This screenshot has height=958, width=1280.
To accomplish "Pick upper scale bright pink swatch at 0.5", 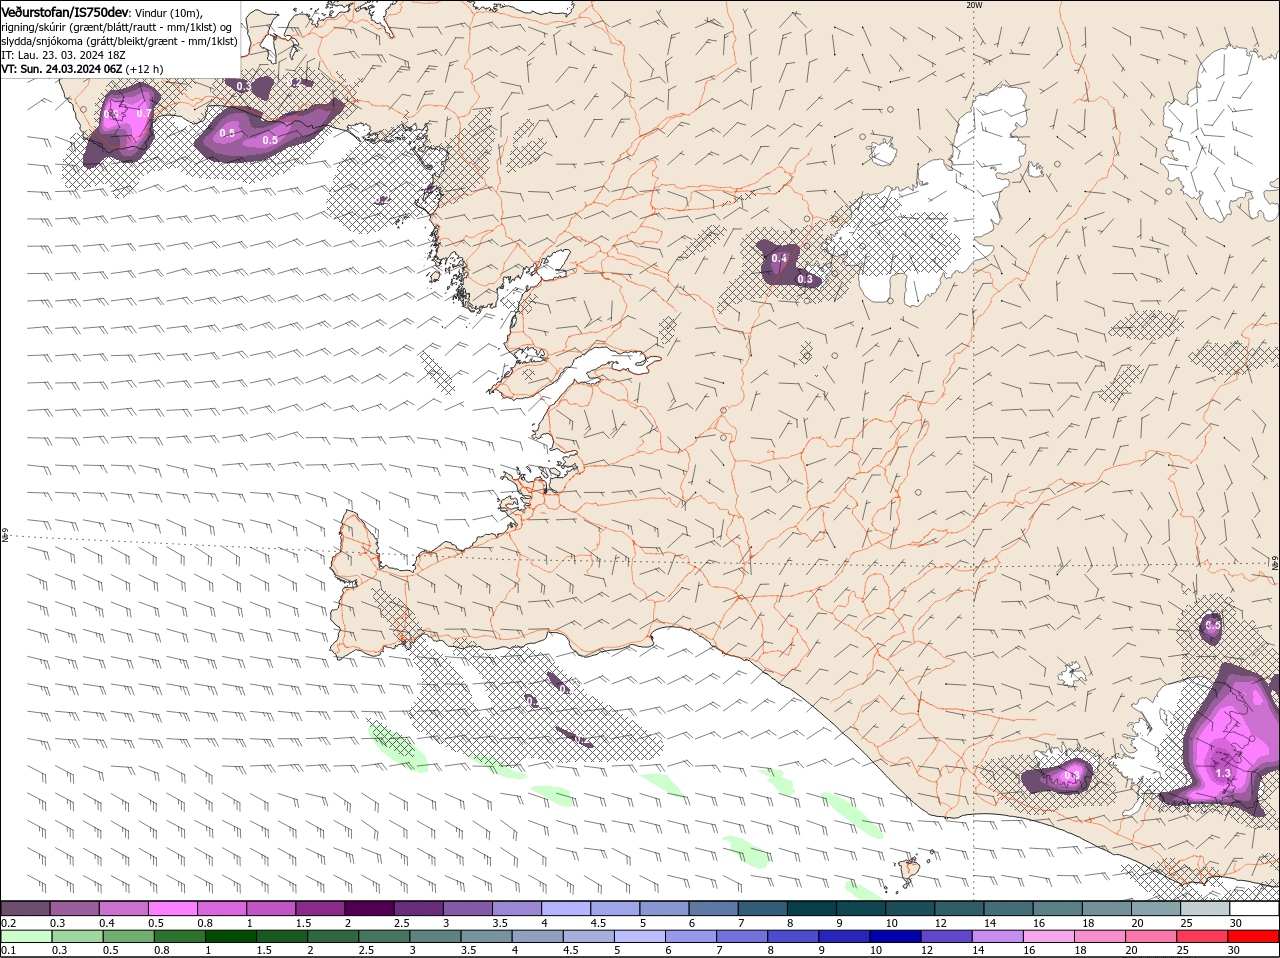I will [x=172, y=908].
